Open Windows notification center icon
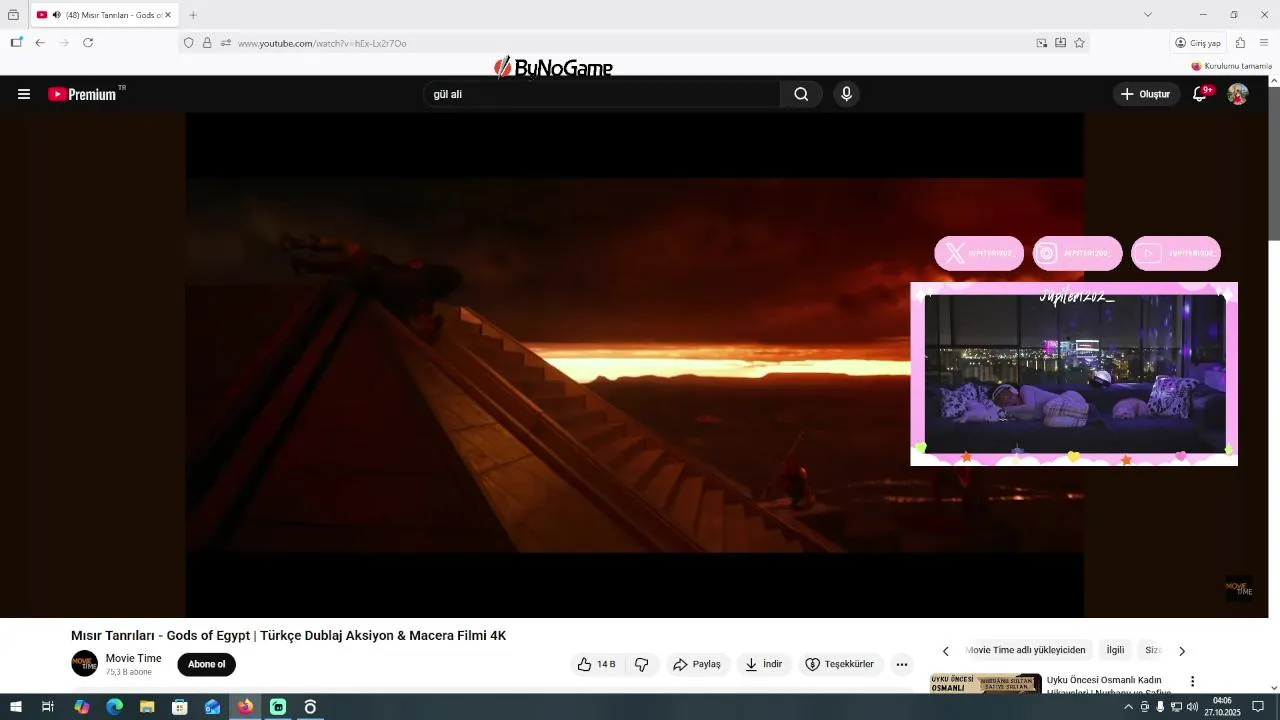1280x720 pixels. [x=1258, y=707]
